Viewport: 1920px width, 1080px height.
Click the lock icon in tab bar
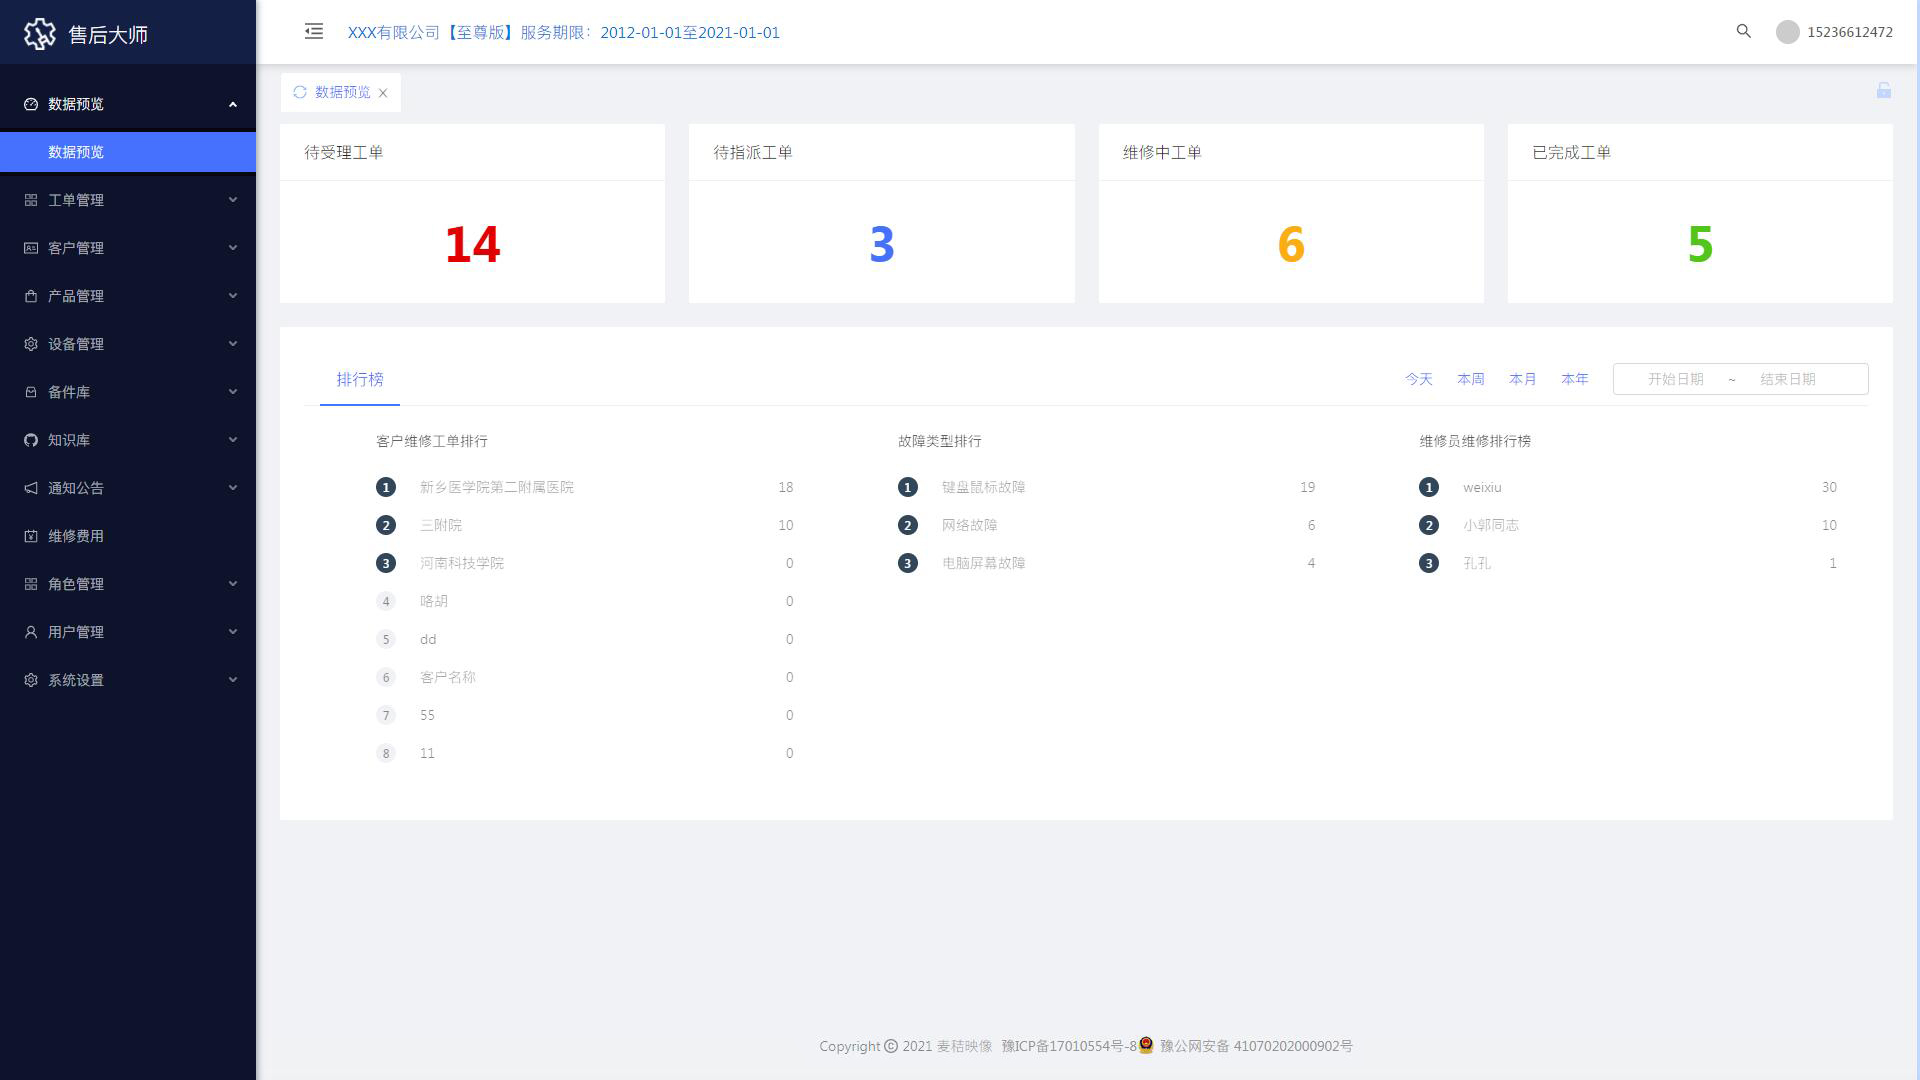point(1884,91)
